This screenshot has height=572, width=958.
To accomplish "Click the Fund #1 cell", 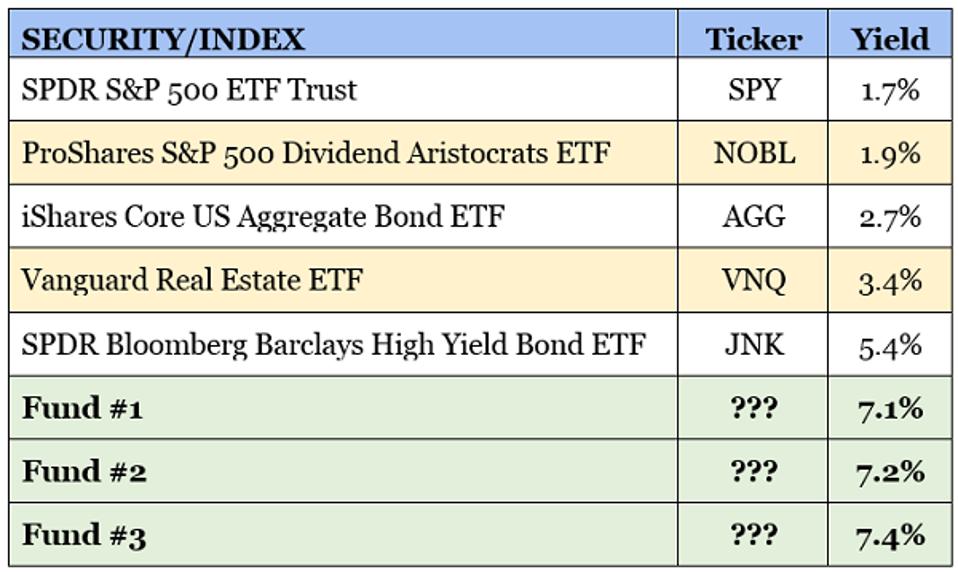I will 83,408.
